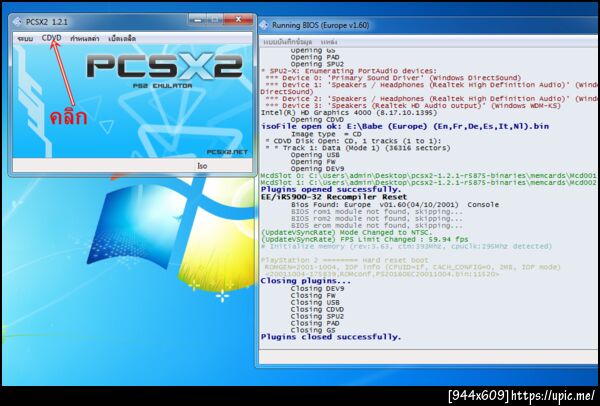Click the 'isoFile open ok' console line
The width and height of the screenshot is (600, 406).
click(405, 126)
